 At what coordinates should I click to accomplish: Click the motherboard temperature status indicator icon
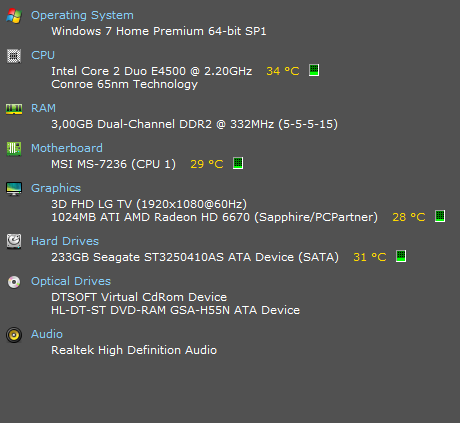pyautogui.click(x=238, y=163)
